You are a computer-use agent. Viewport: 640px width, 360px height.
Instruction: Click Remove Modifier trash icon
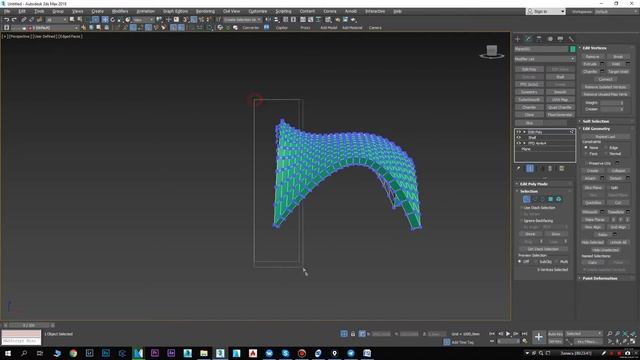550,168
